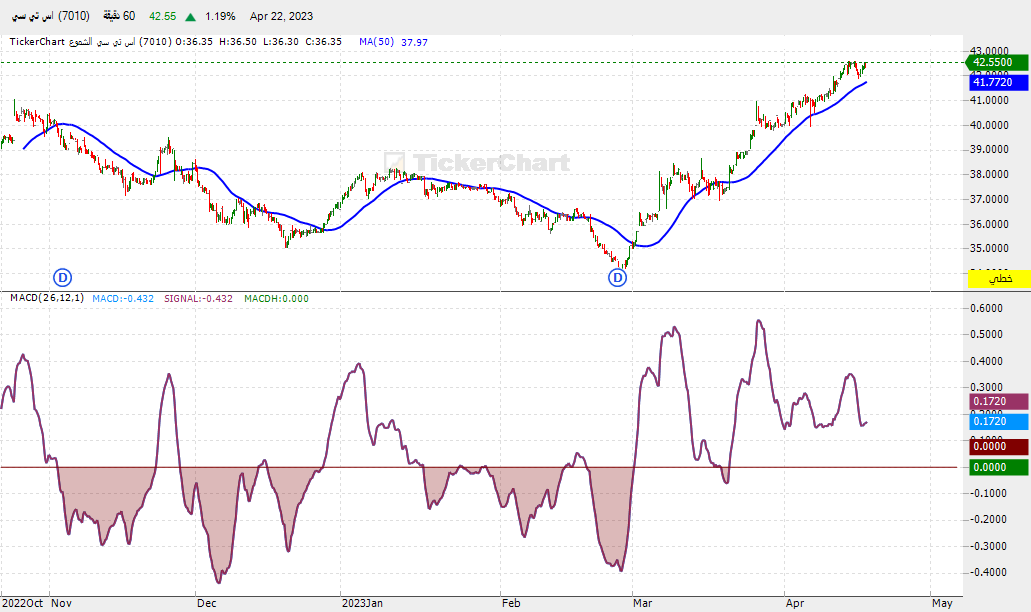Click the اس تي سي (7010) symbol name
1031x612 pixels.
coord(51,16)
